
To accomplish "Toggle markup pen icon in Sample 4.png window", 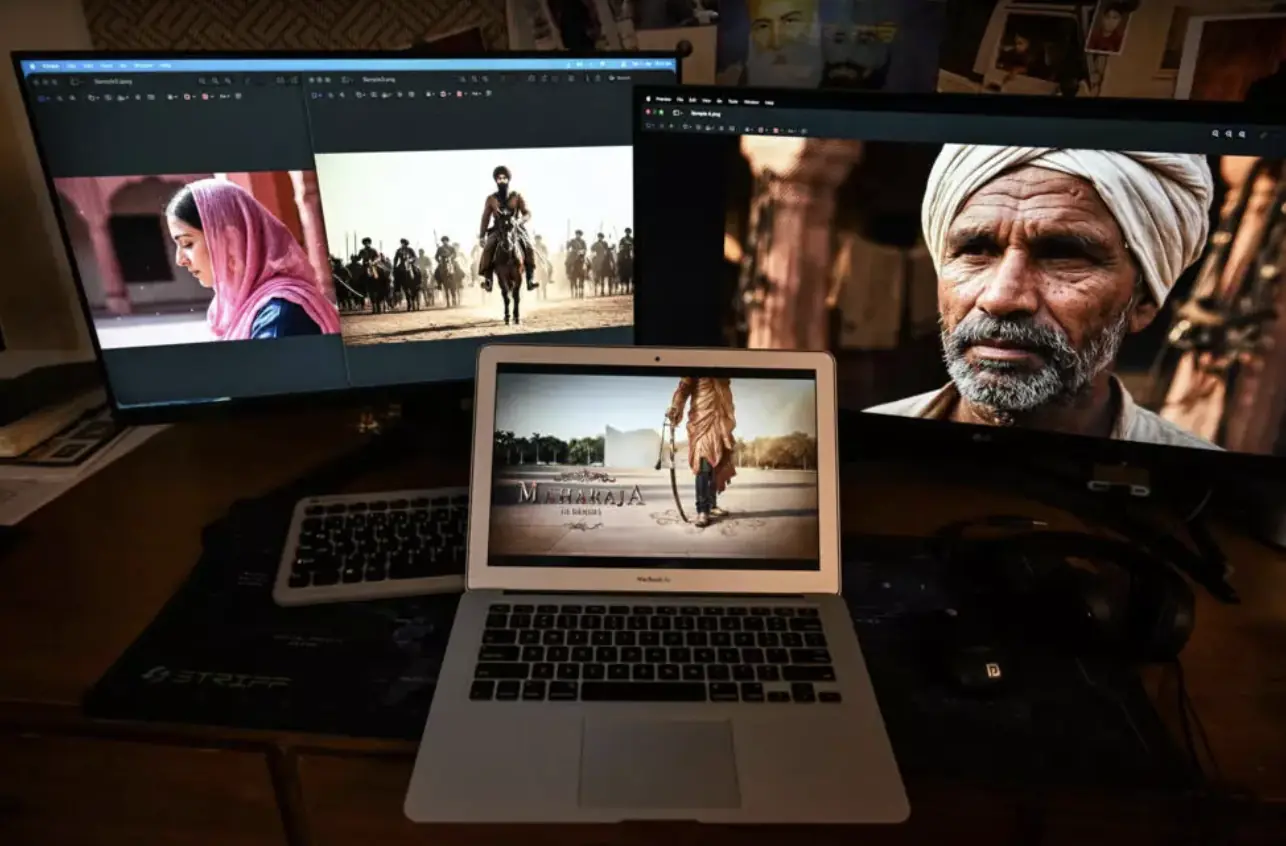I will (1263, 135).
